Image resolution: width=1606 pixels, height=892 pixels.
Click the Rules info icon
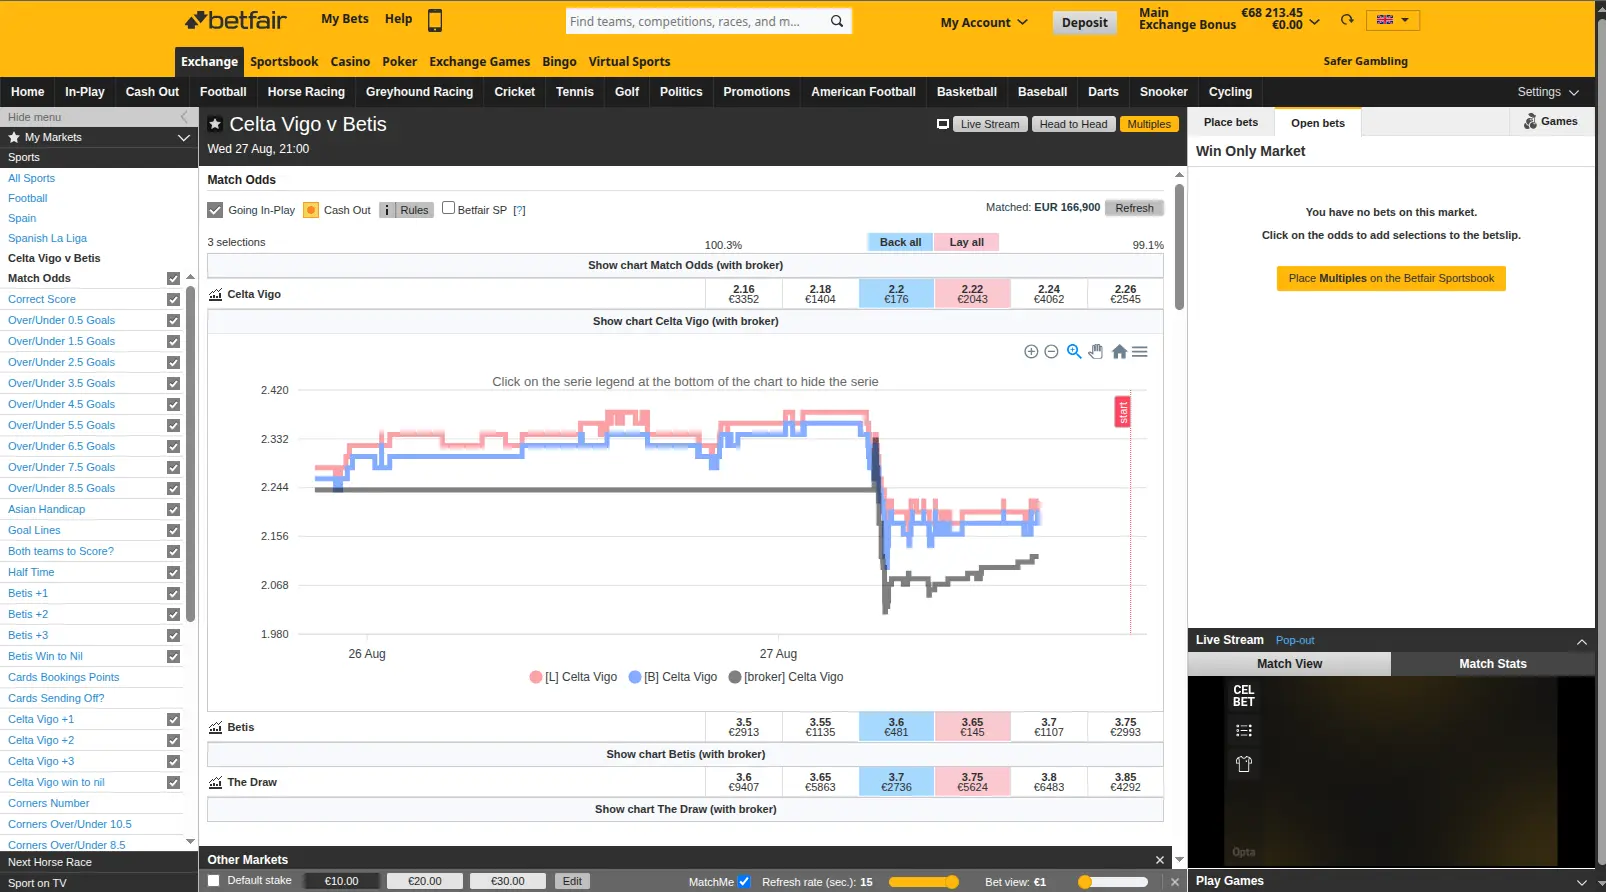387,210
